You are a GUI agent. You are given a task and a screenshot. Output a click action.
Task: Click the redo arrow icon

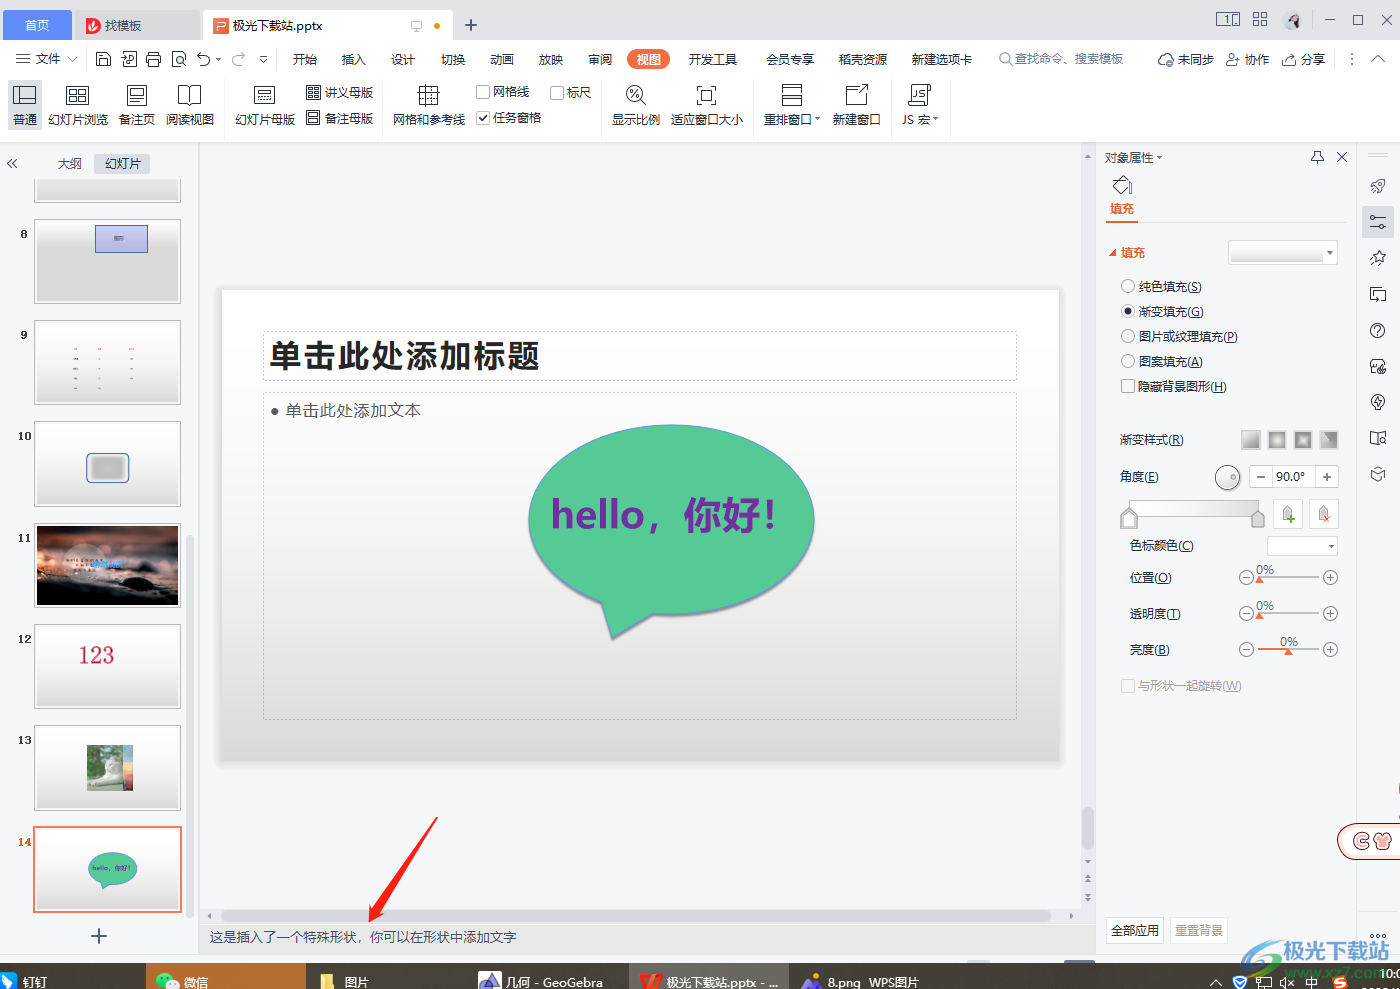(239, 59)
